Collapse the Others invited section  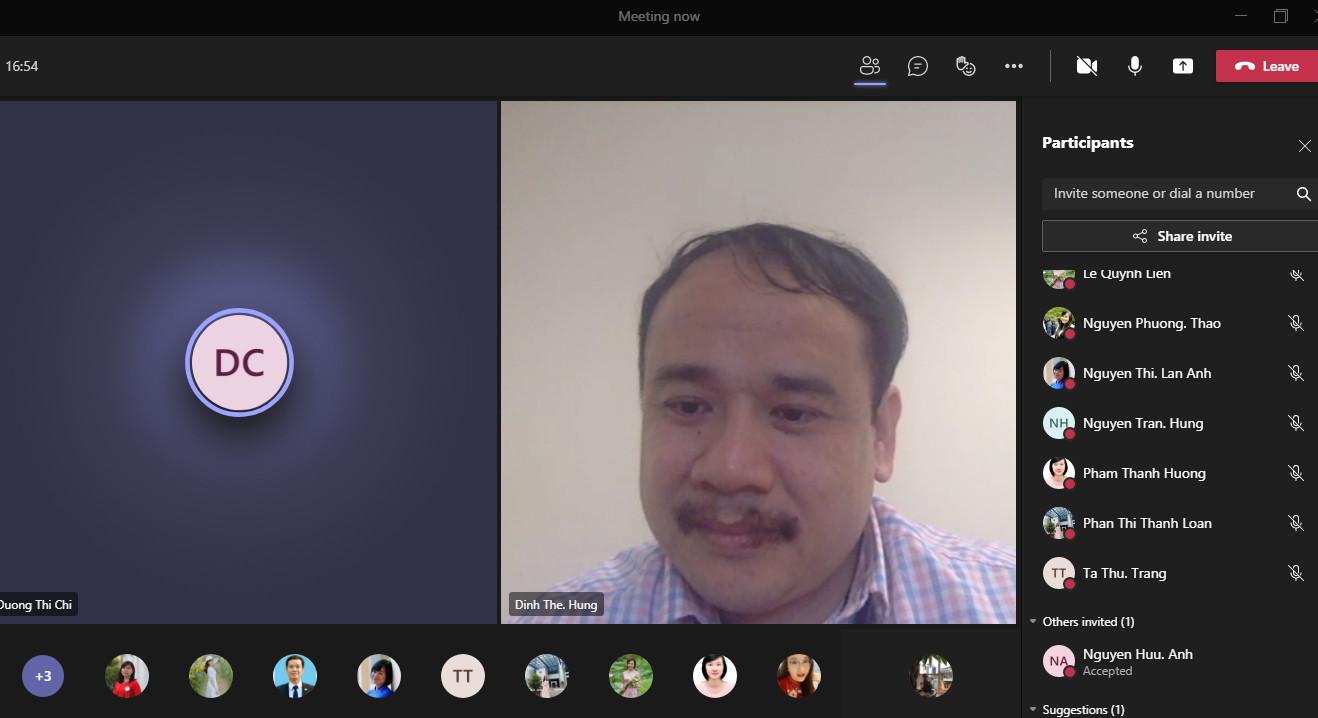1034,622
